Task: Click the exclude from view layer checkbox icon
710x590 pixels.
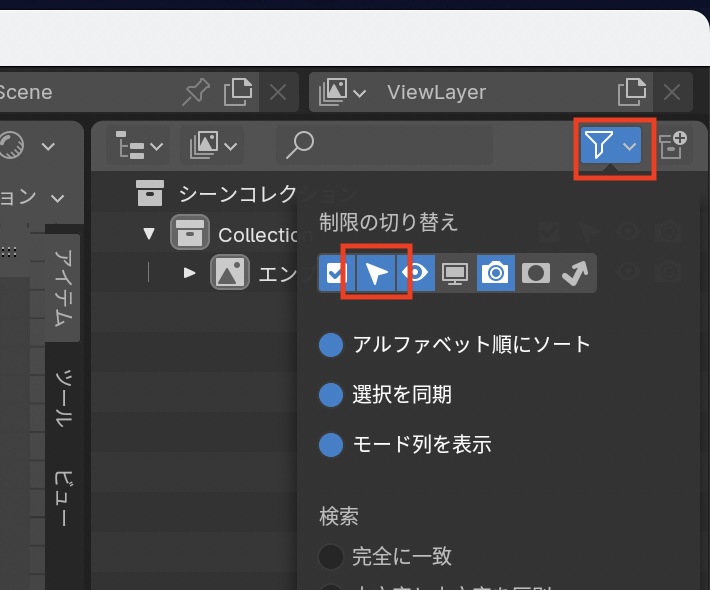Action: (337, 273)
